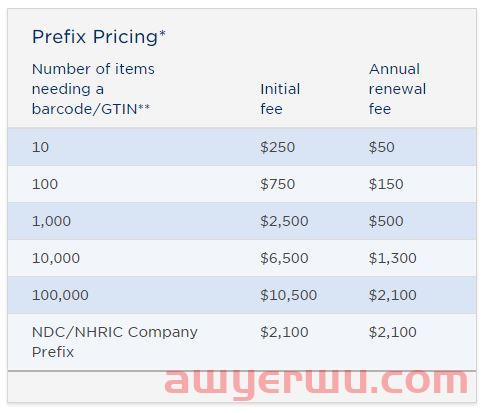
Task: Select the 10,000 items row
Action: pyautogui.click(x=242, y=258)
